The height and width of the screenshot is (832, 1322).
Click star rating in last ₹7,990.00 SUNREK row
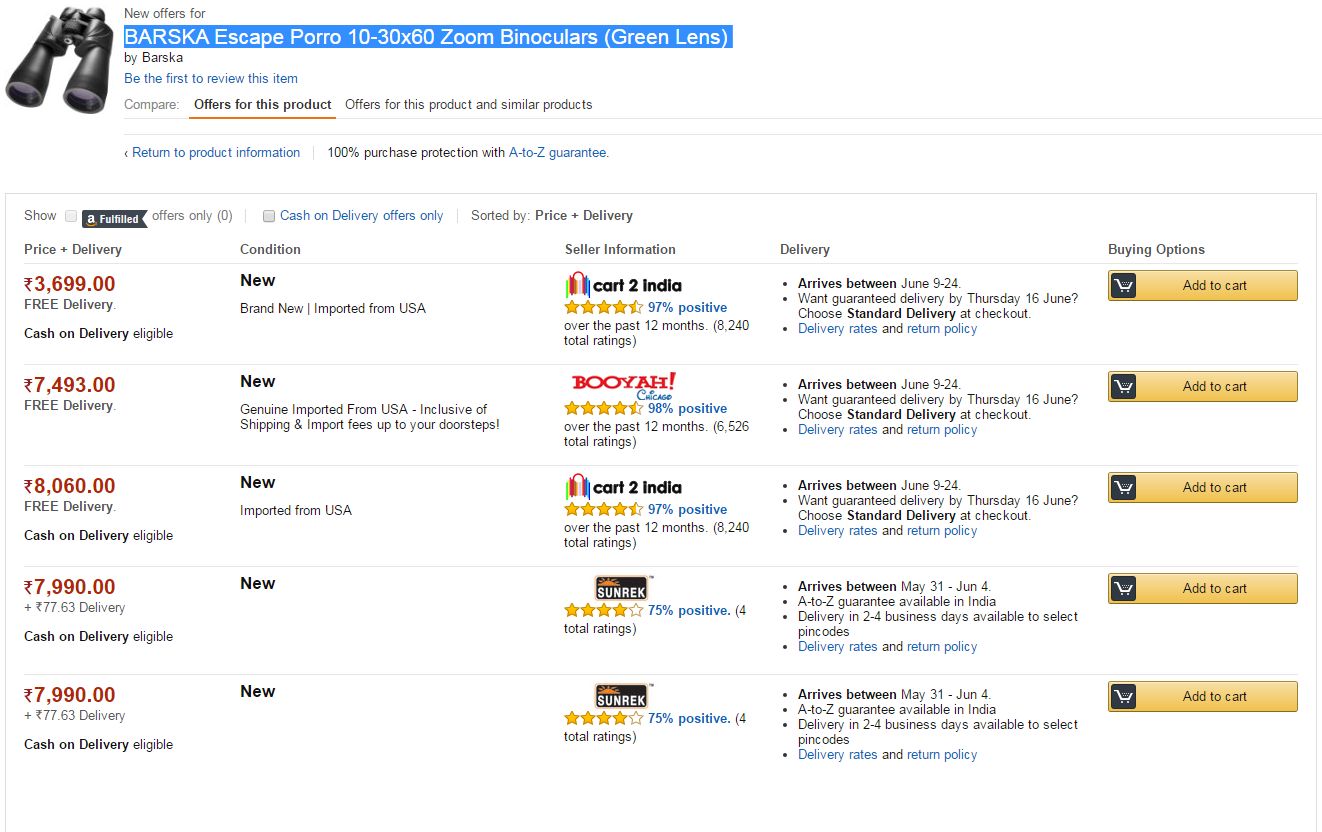click(603, 718)
